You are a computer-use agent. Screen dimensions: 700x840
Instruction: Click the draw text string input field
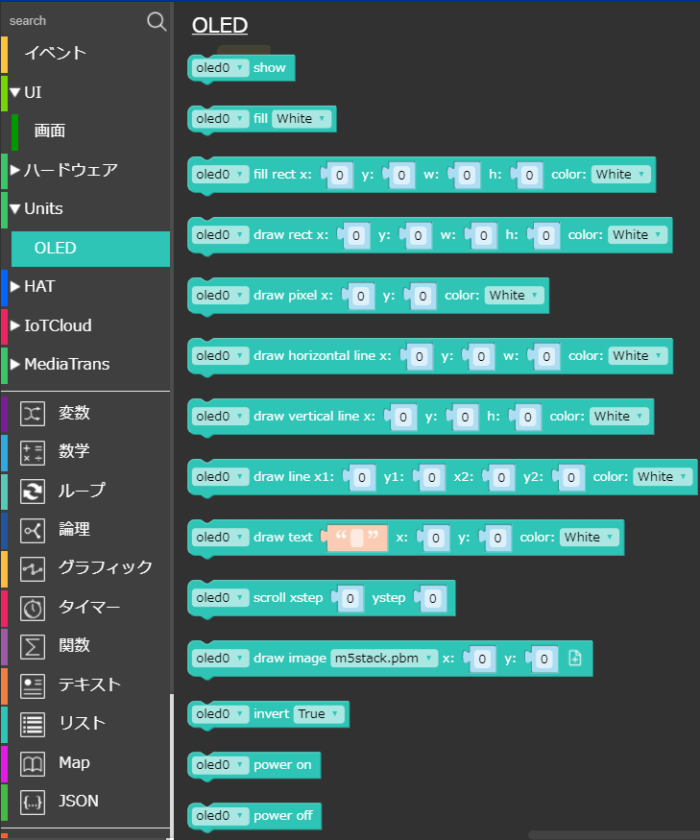click(x=356, y=538)
